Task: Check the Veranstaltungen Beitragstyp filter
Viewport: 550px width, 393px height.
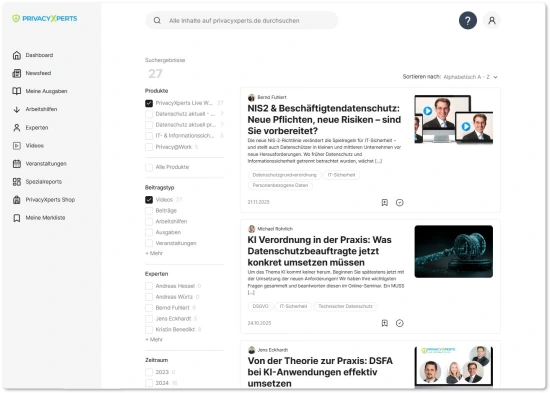Action: pos(149,243)
